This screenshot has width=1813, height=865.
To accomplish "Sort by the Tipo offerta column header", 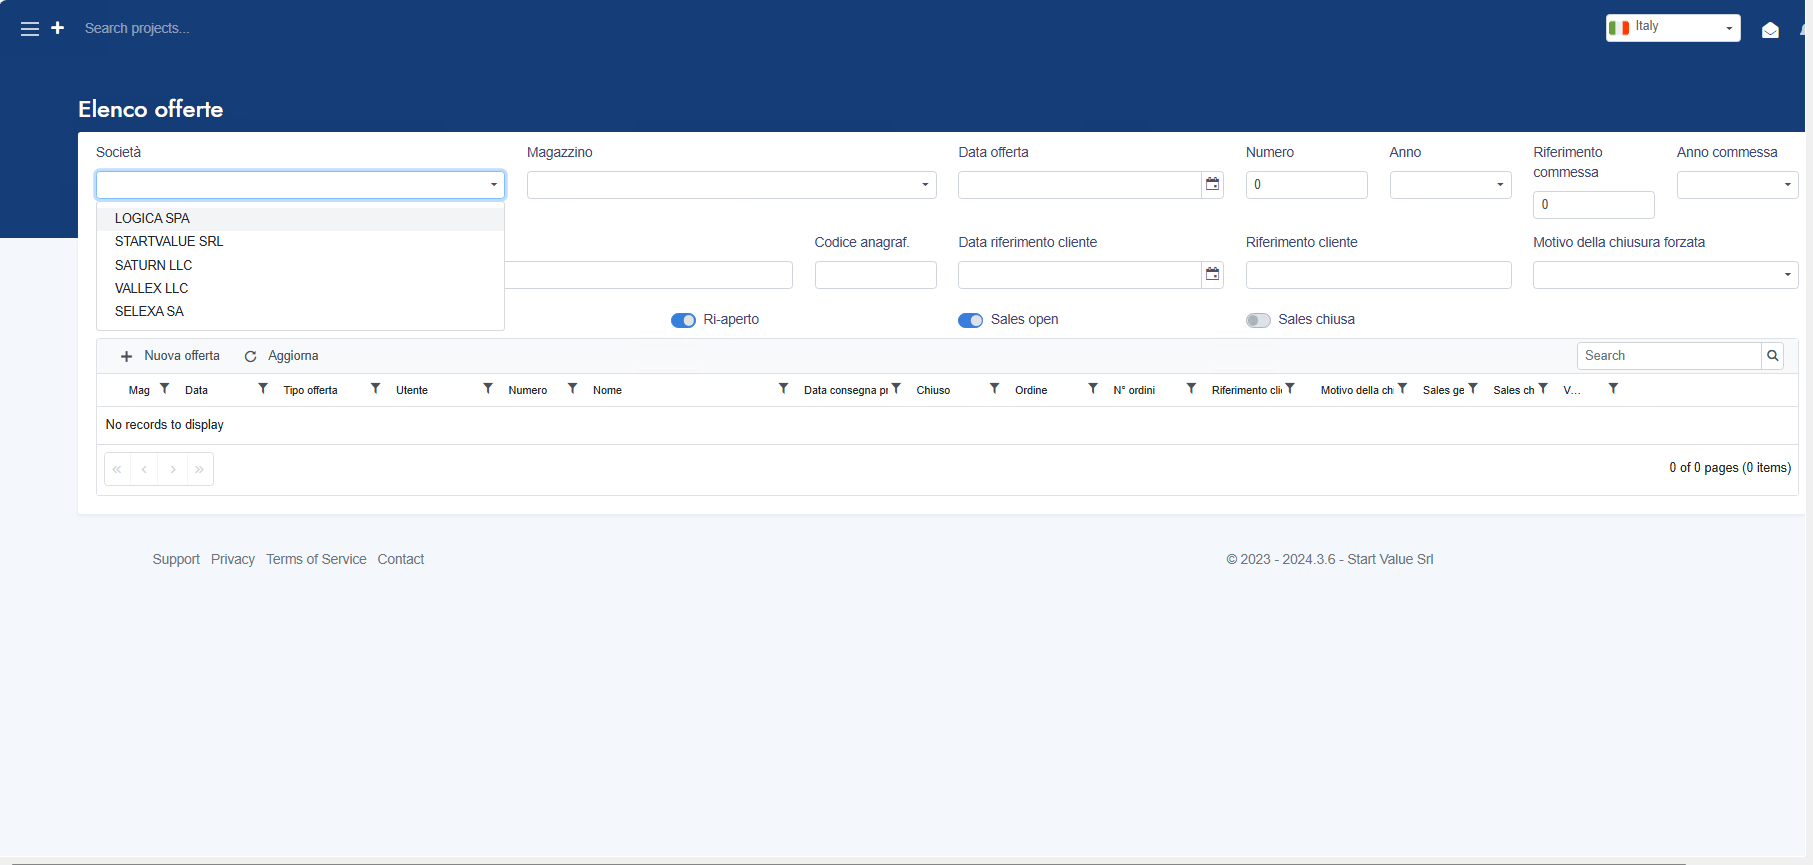I will click(310, 390).
